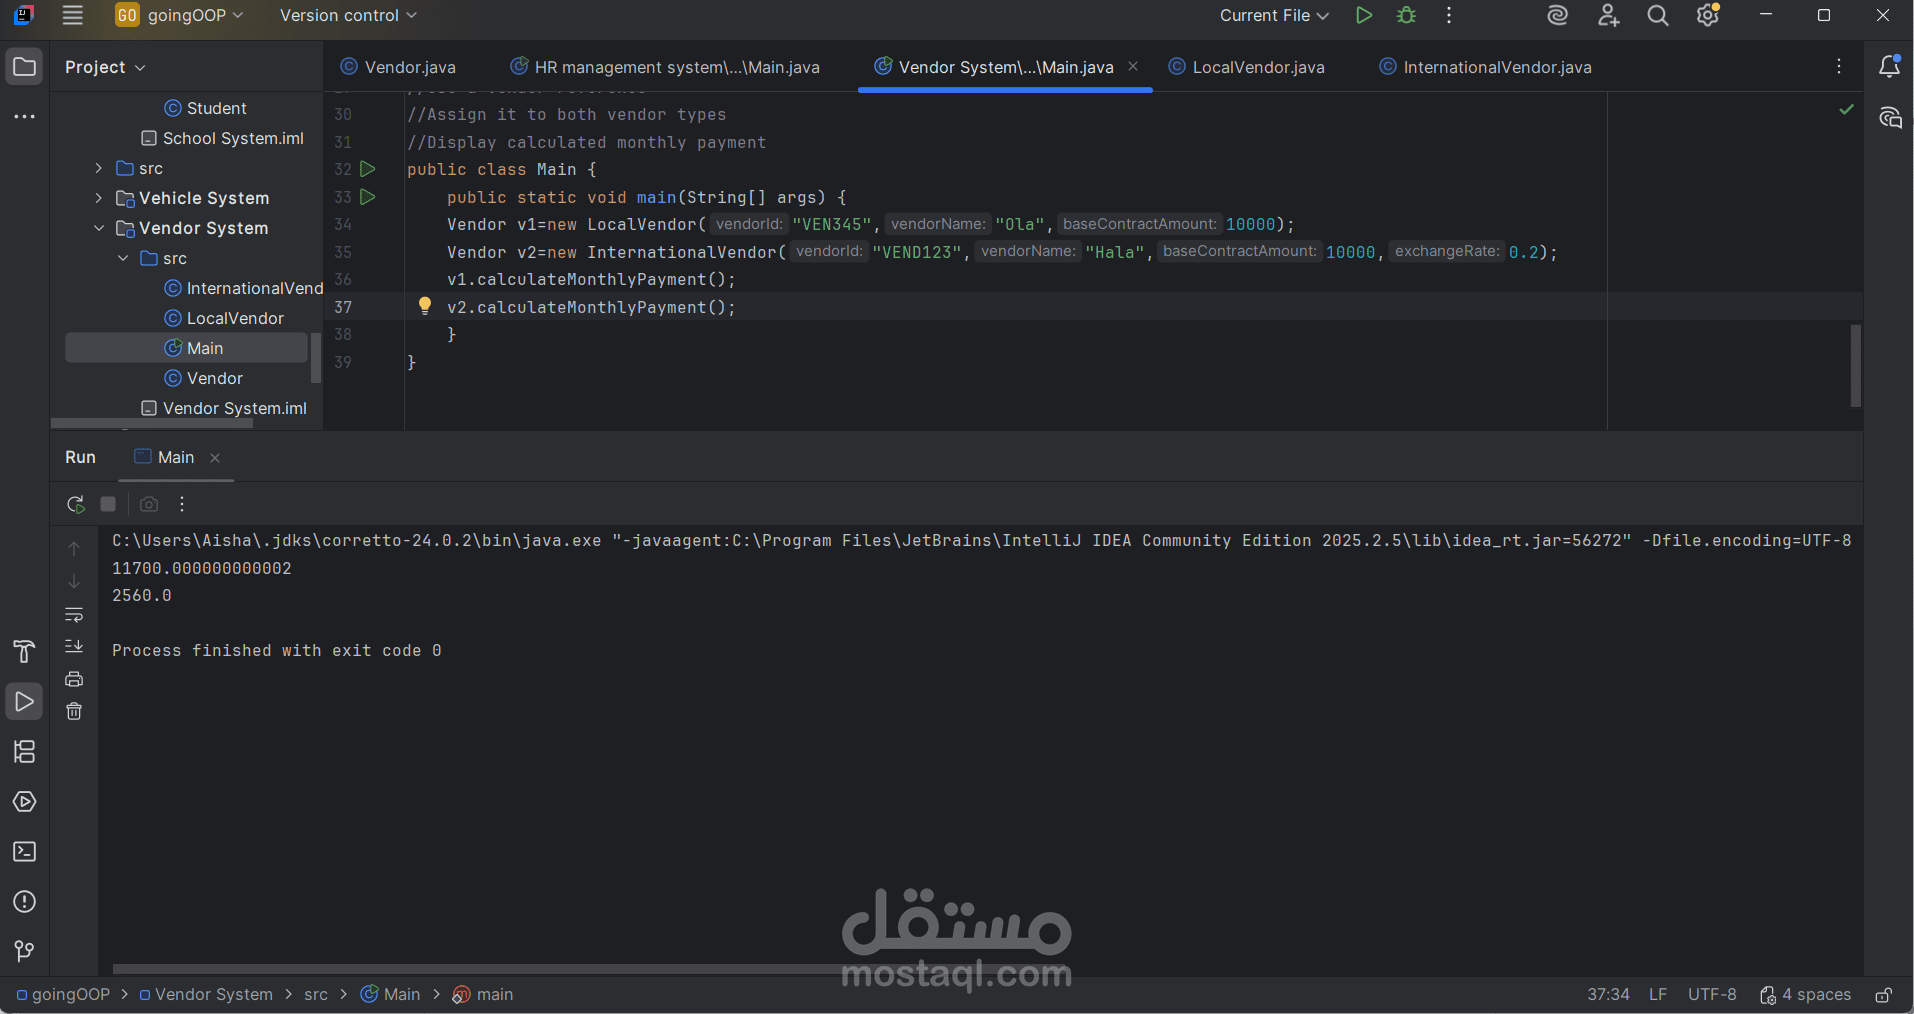
Task: Open more actions menu beside the debug icon
Action: (x=1449, y=15)
